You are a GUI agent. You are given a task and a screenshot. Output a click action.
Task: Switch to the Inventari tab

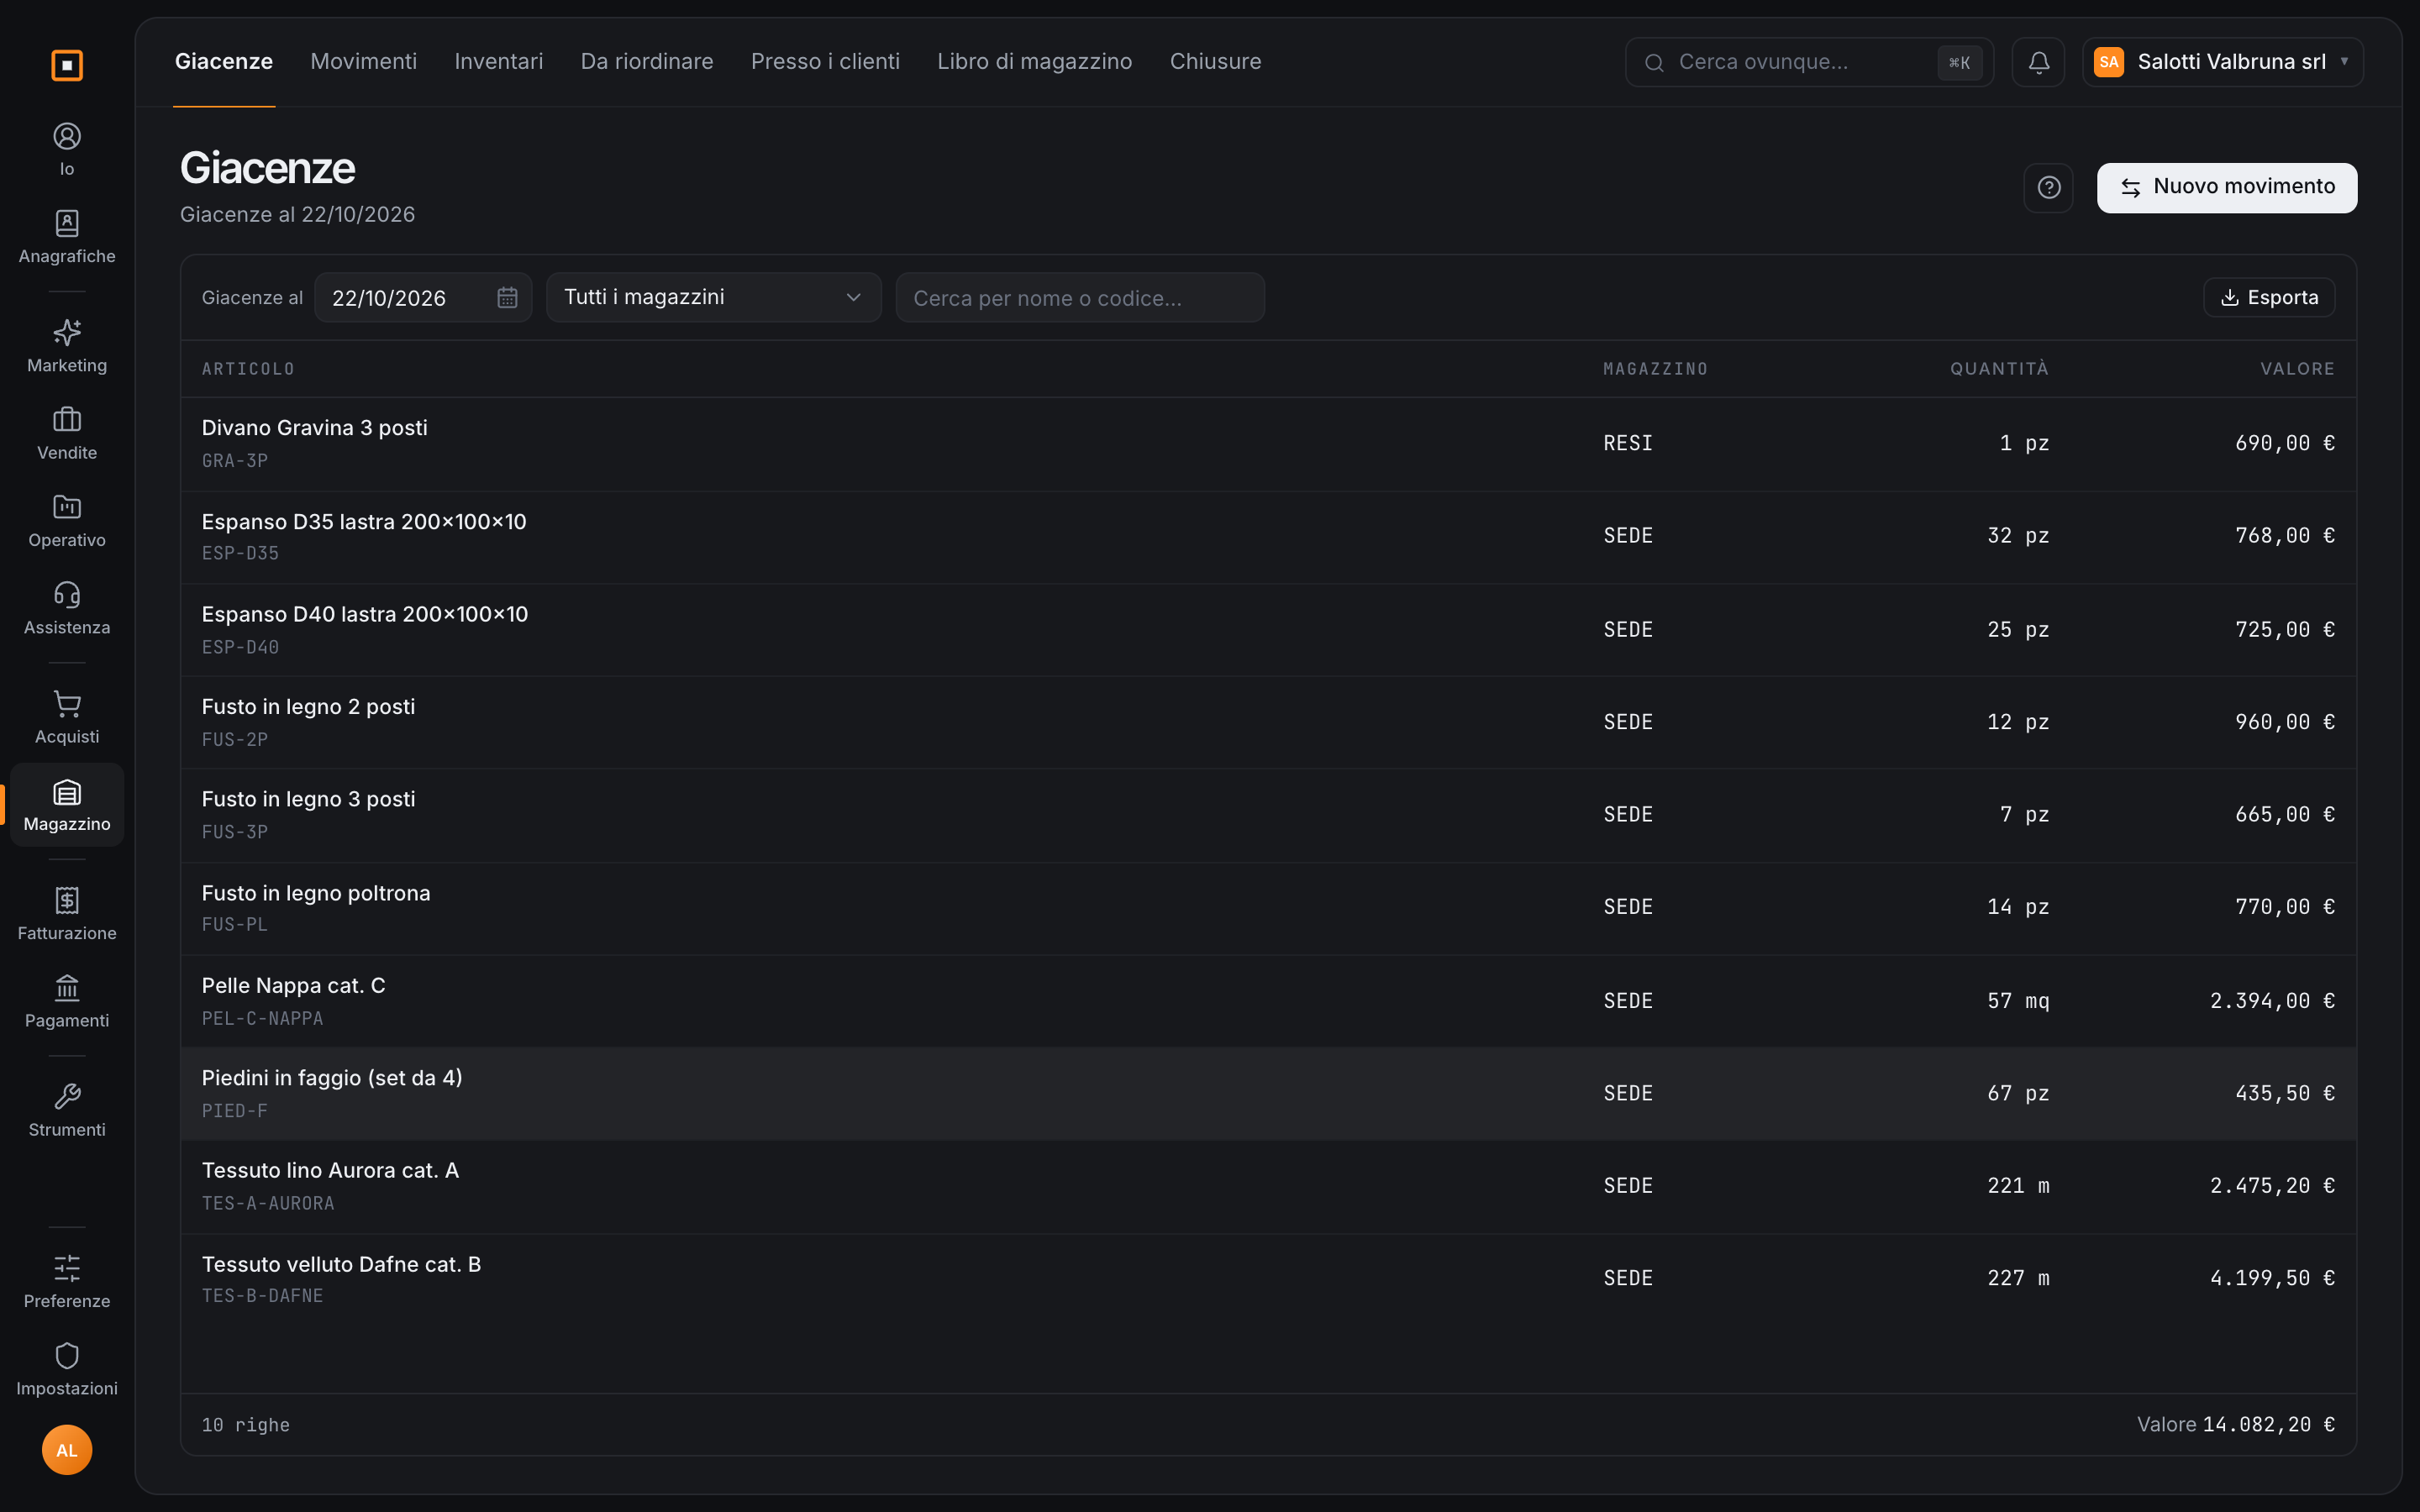tap(499, 62)
